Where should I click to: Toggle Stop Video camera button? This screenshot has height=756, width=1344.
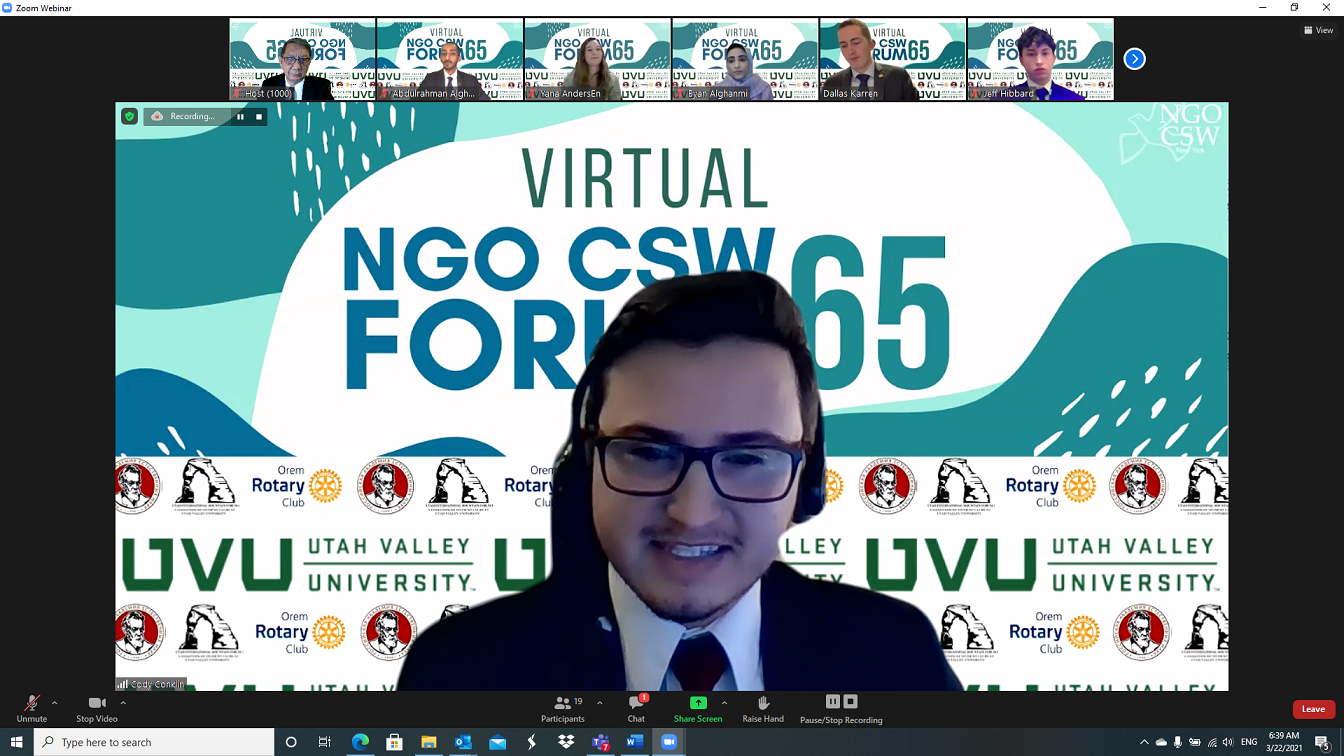[96, 704]
